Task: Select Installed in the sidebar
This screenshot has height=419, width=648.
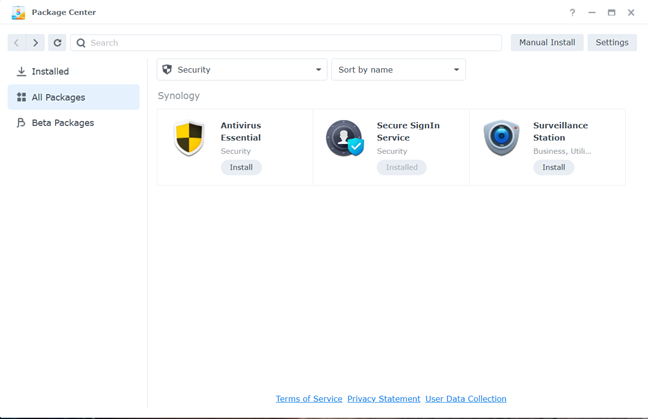Action: pyautogui.click(x=74, y=71)
